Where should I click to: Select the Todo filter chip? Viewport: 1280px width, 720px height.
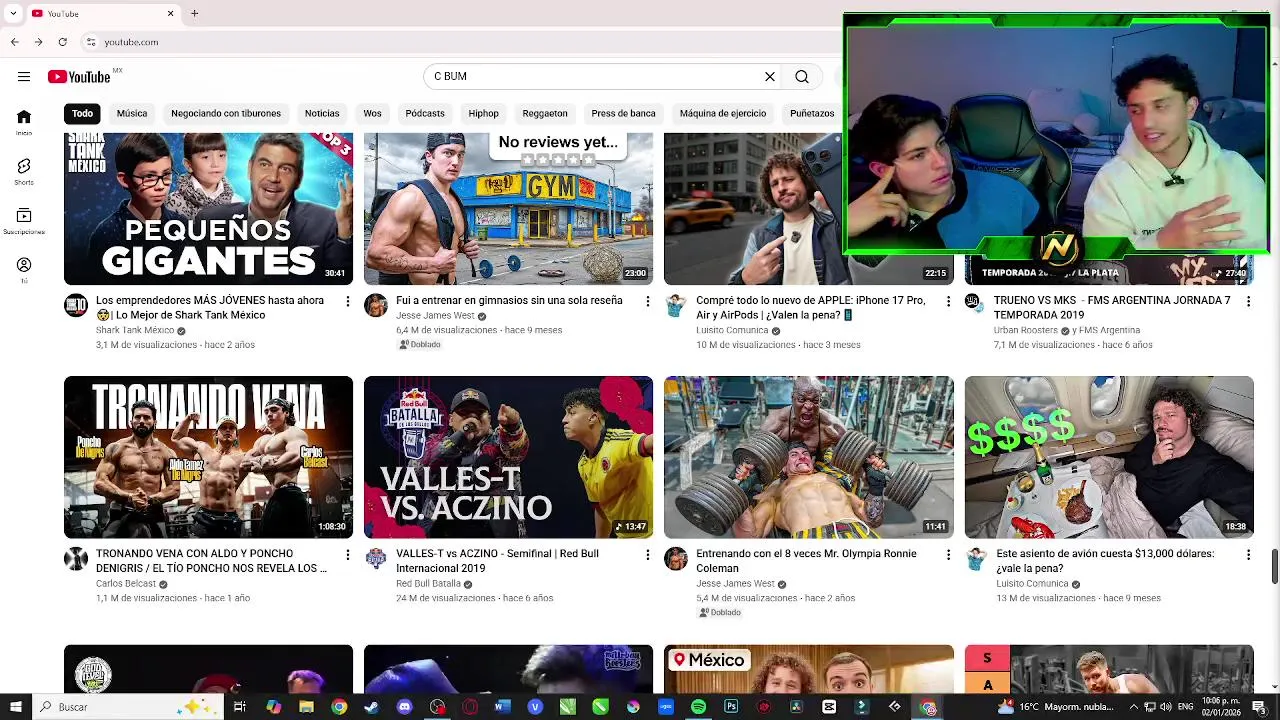(82, 113)
